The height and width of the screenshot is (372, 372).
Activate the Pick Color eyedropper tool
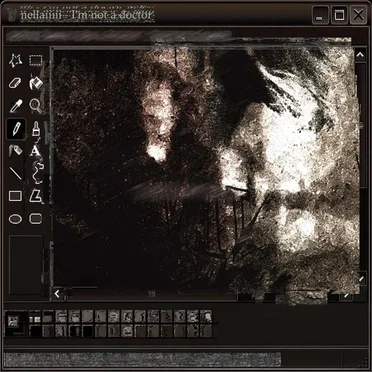coord(15,106)
